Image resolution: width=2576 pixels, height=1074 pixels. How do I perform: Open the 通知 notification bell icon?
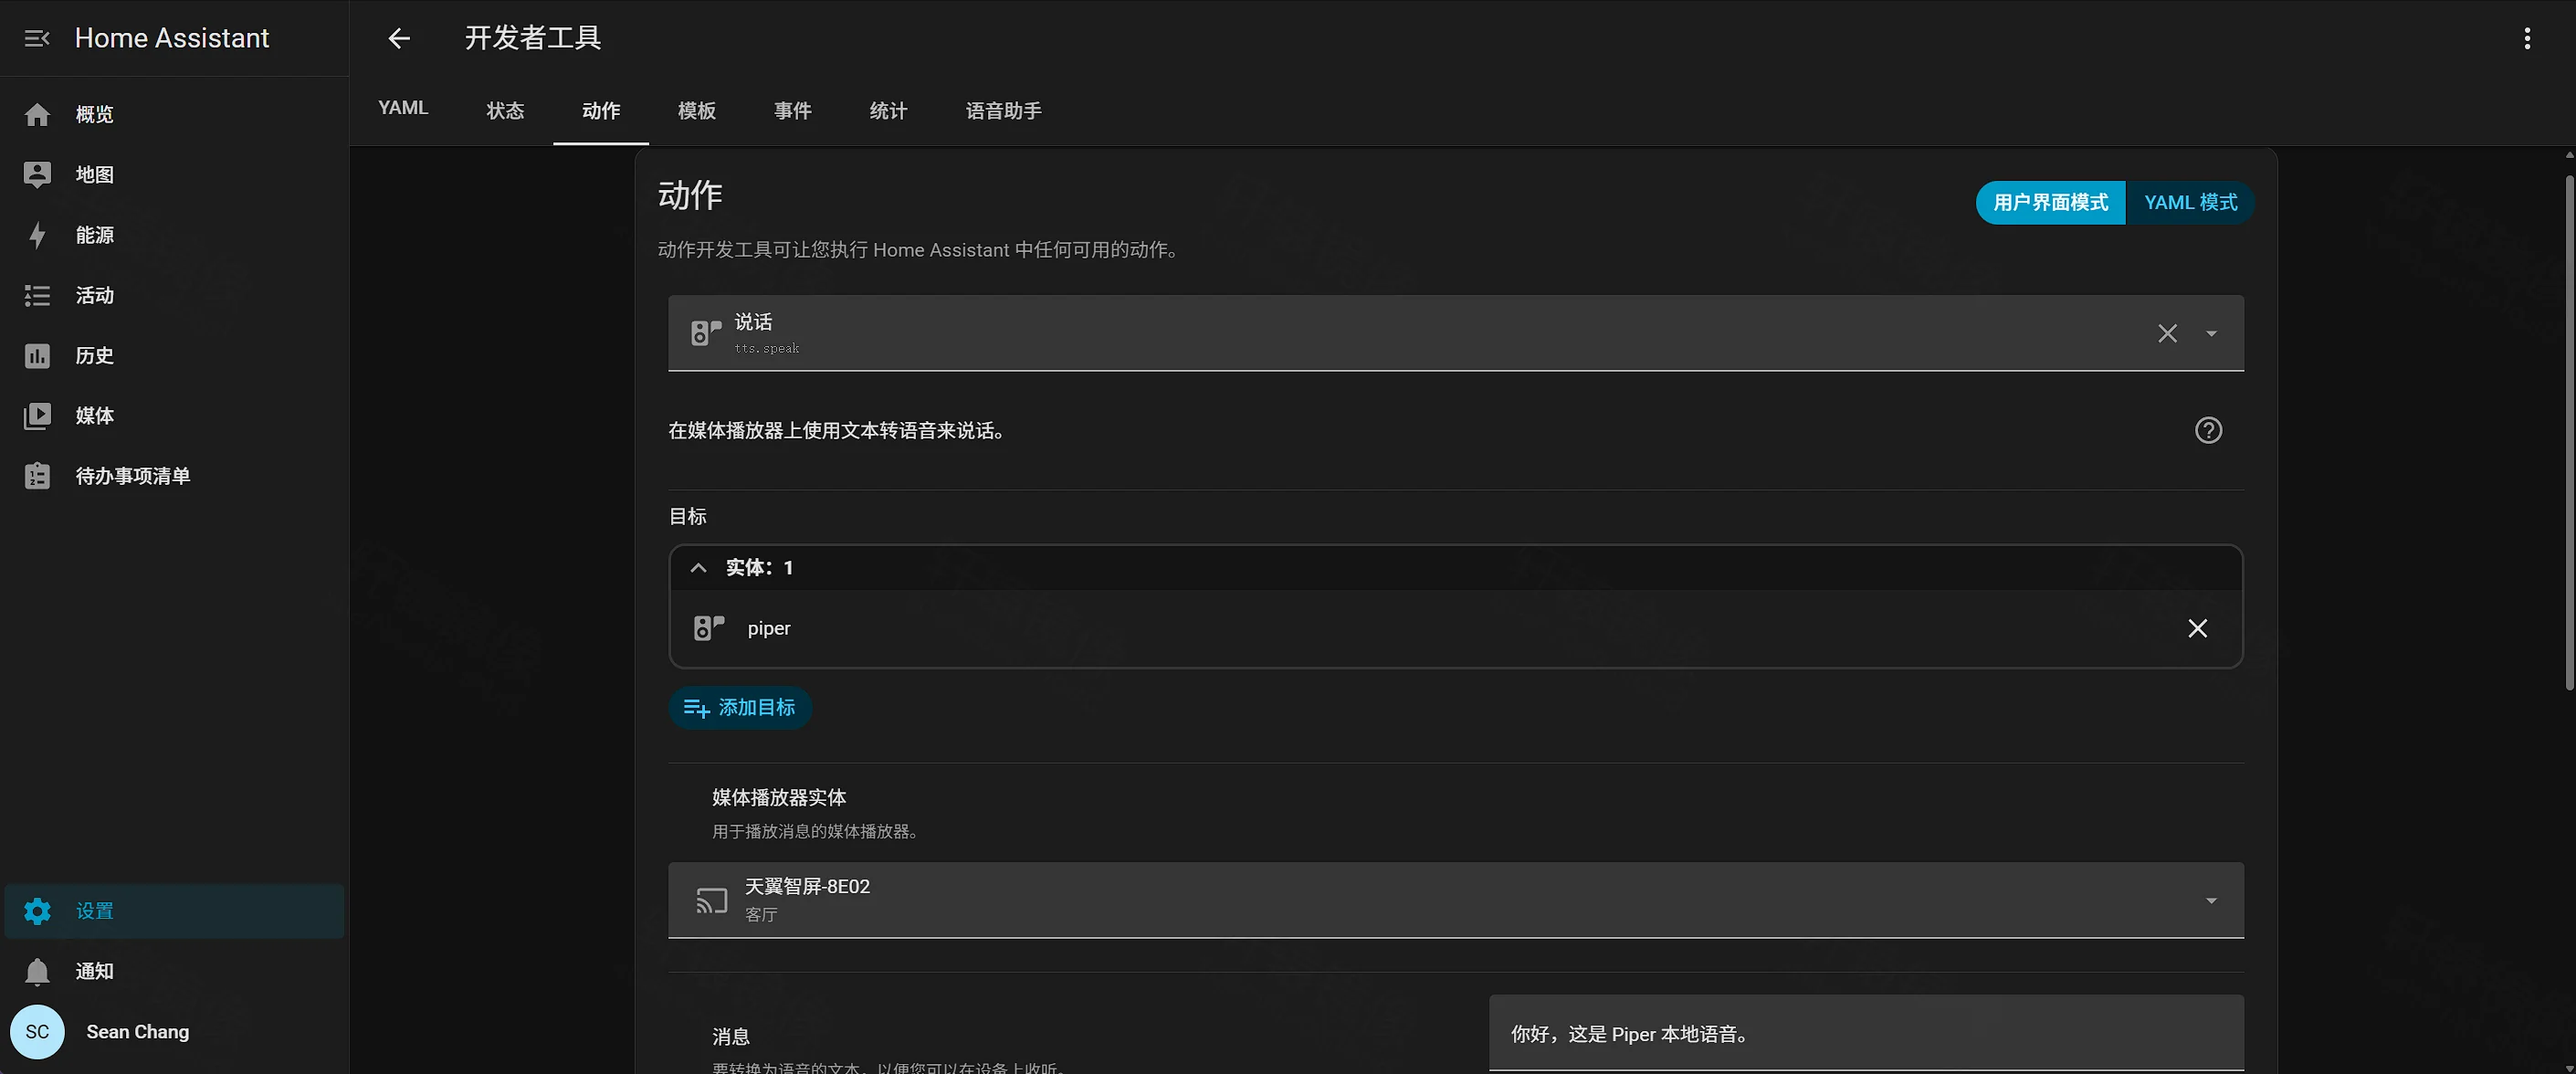click(x=37, y=971)
